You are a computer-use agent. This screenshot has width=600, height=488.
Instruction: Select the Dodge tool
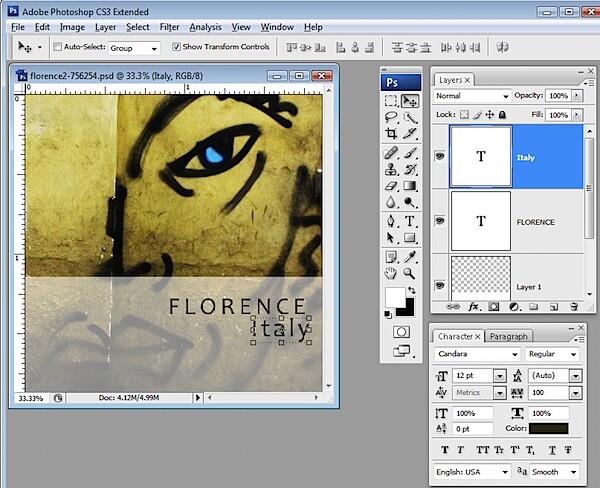point(409,202)
